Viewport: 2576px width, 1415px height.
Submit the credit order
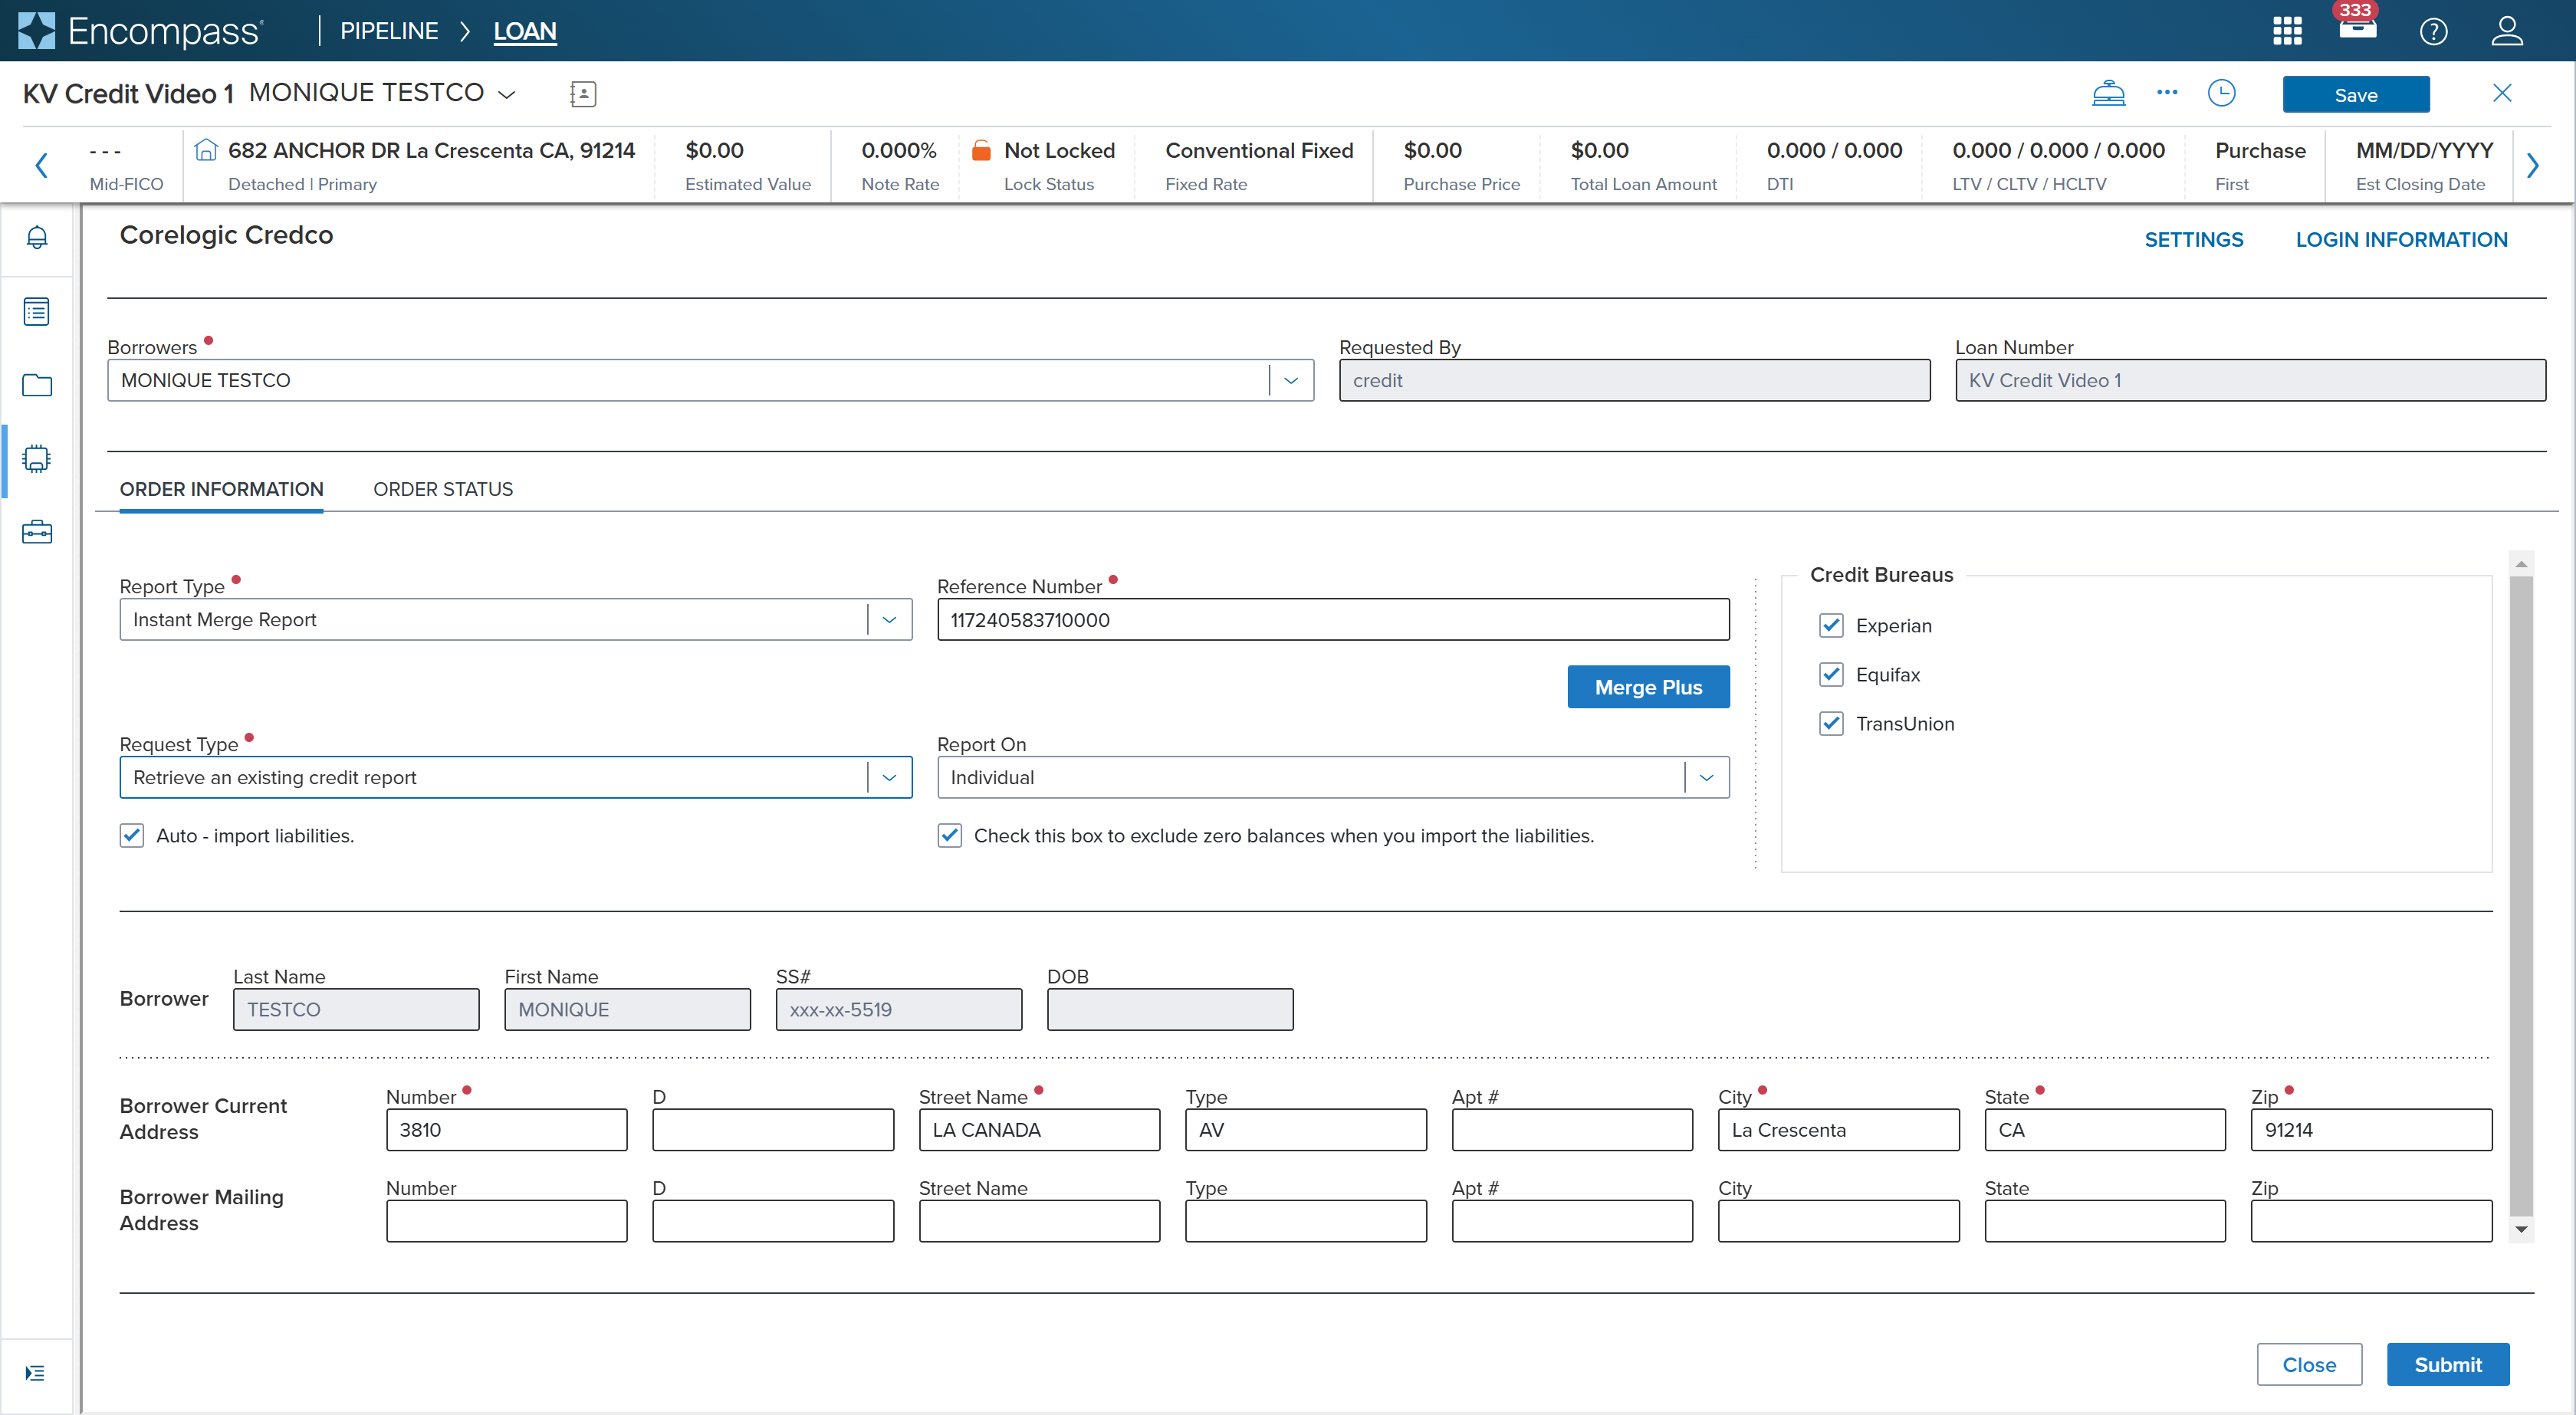(x=2447, y=1365)
